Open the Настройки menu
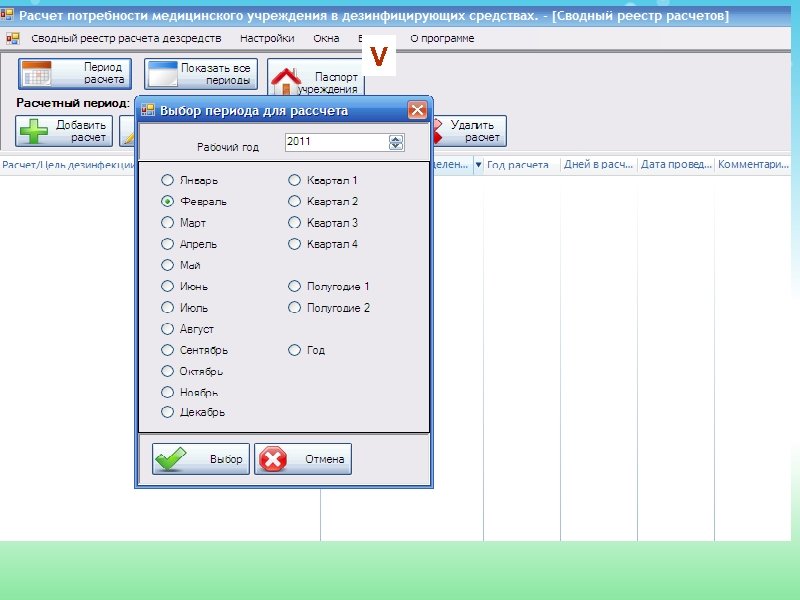Image resolution: width=800 pixels, height=600 pixels. point(267,38)
